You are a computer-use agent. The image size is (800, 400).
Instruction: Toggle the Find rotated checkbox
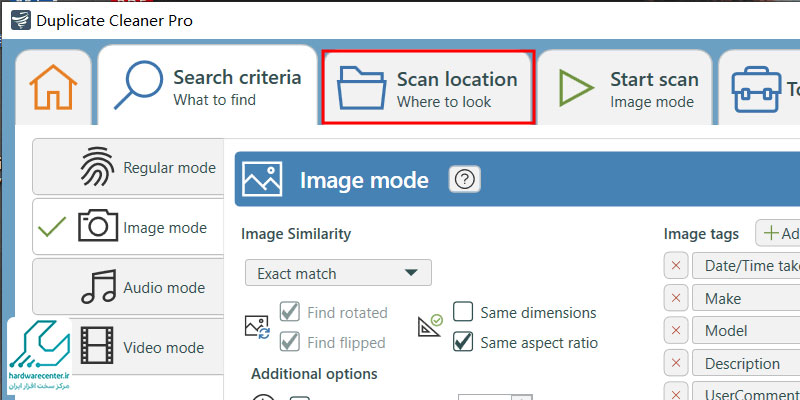(290, 312)
